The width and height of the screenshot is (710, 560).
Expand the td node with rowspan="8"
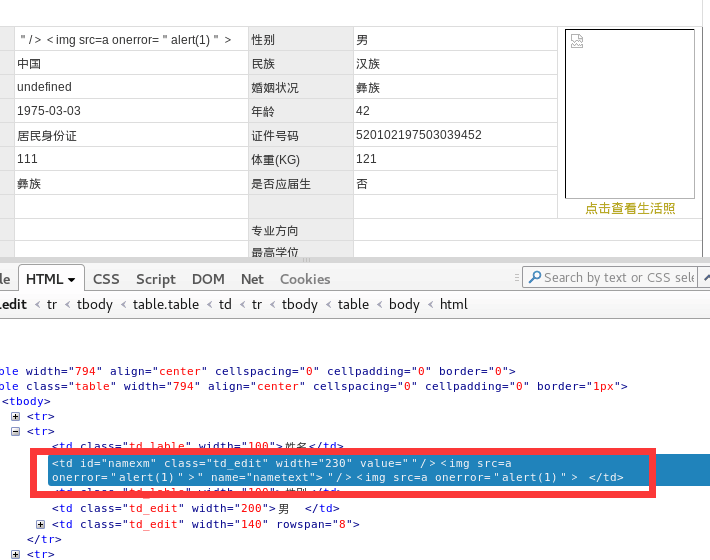[x=40, y=524]
